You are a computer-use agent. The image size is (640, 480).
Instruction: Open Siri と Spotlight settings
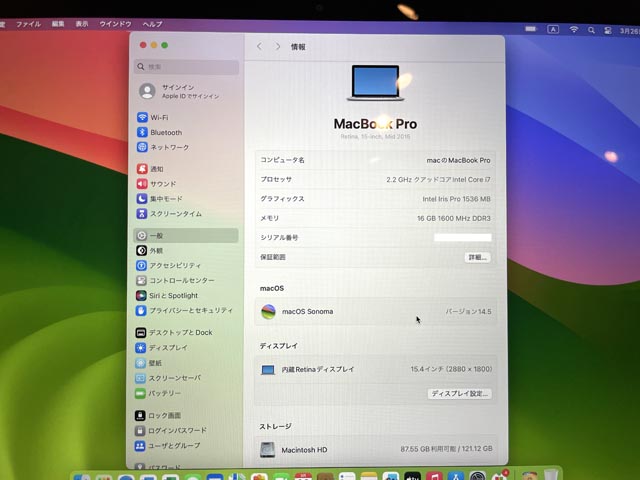click(x=173, y=296)
